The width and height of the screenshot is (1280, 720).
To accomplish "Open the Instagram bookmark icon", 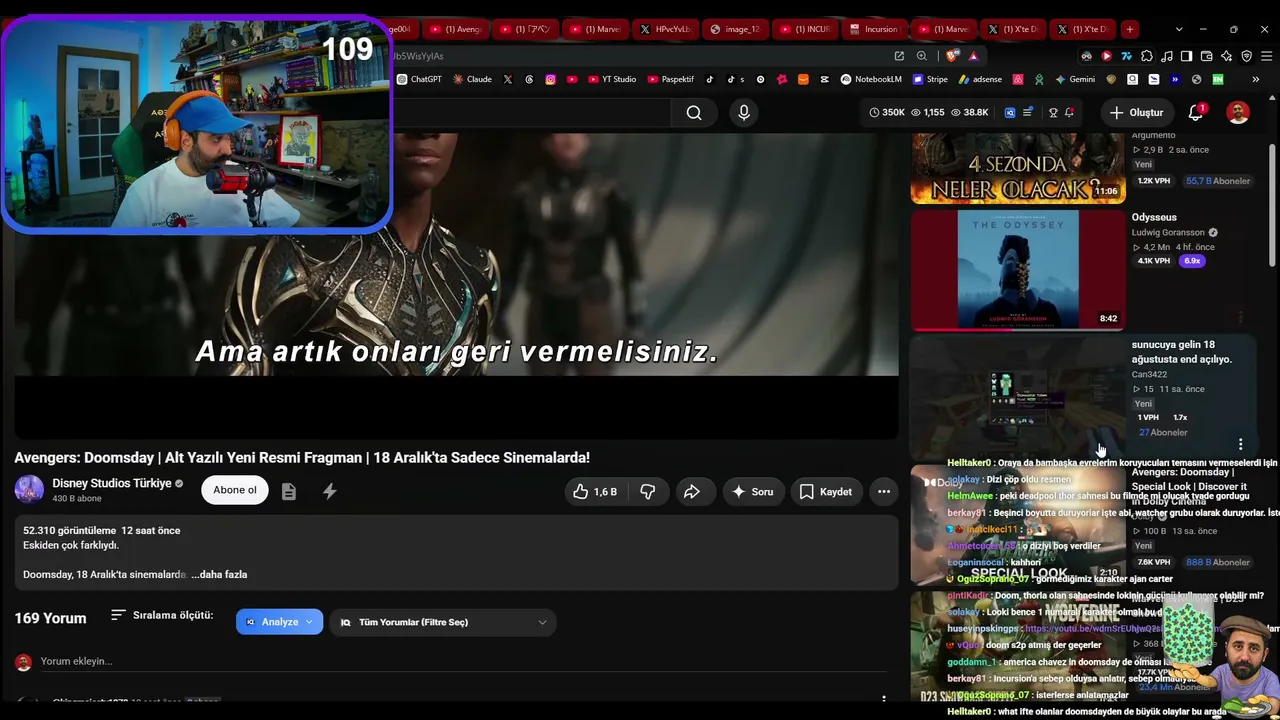I will click(550, 79).
